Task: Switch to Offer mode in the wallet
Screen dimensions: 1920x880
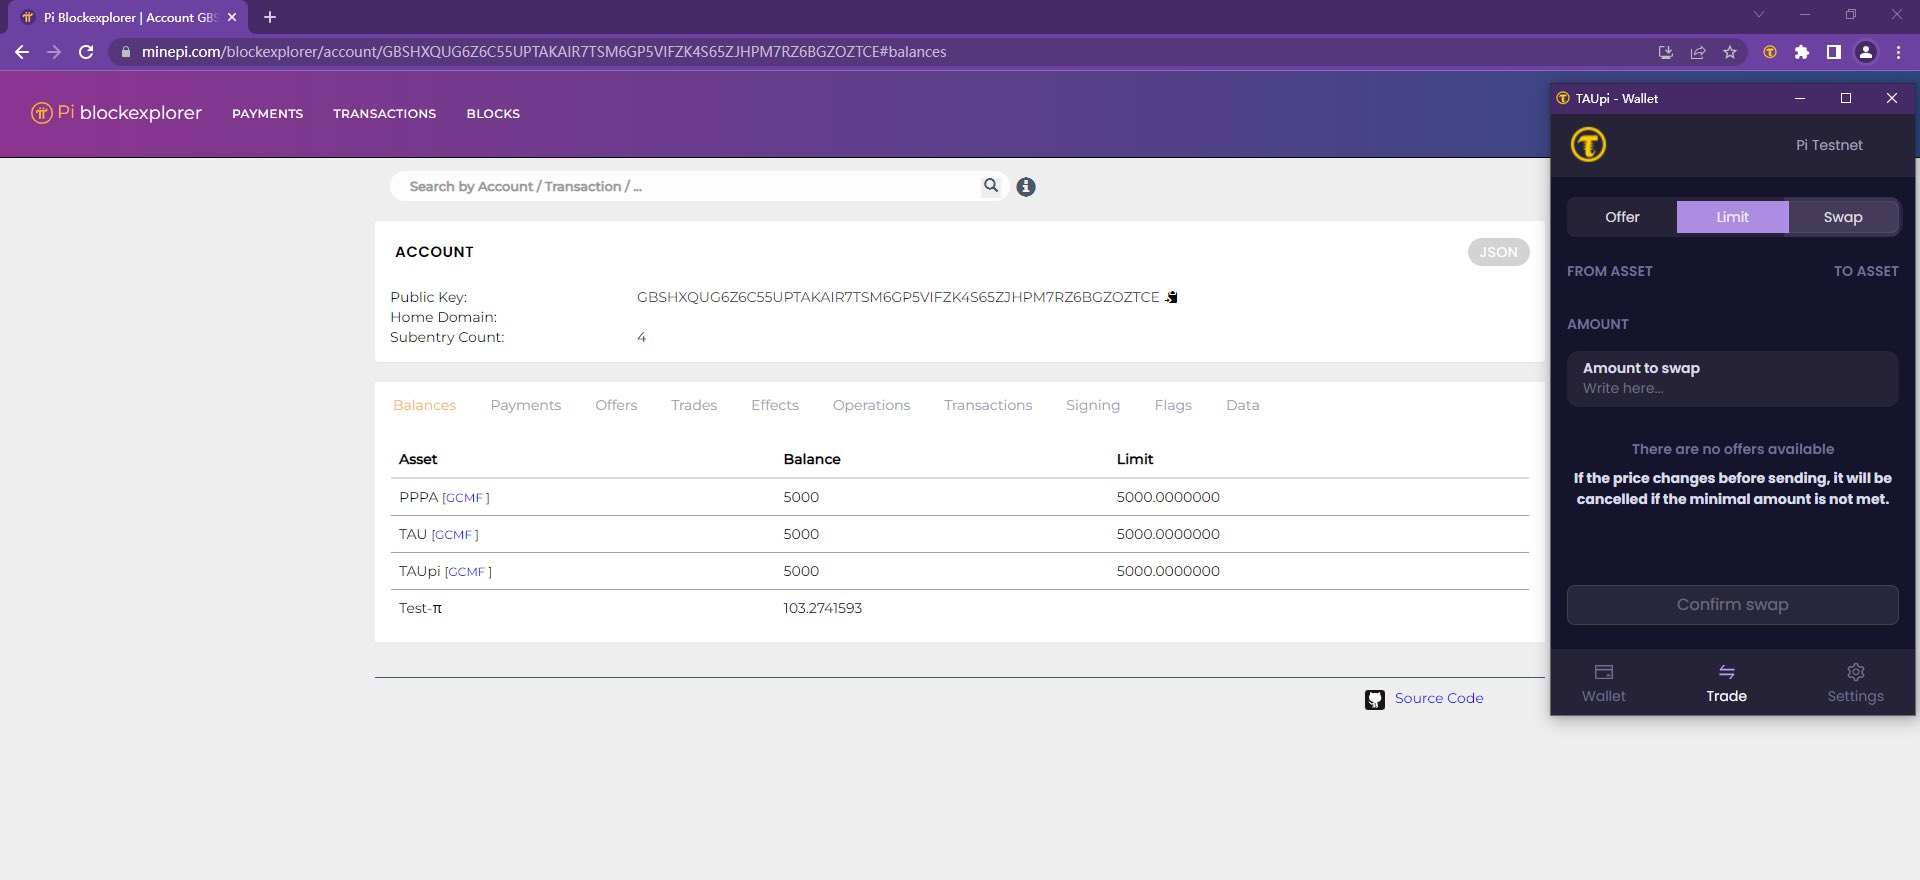Action: (x=1622, y=217)
